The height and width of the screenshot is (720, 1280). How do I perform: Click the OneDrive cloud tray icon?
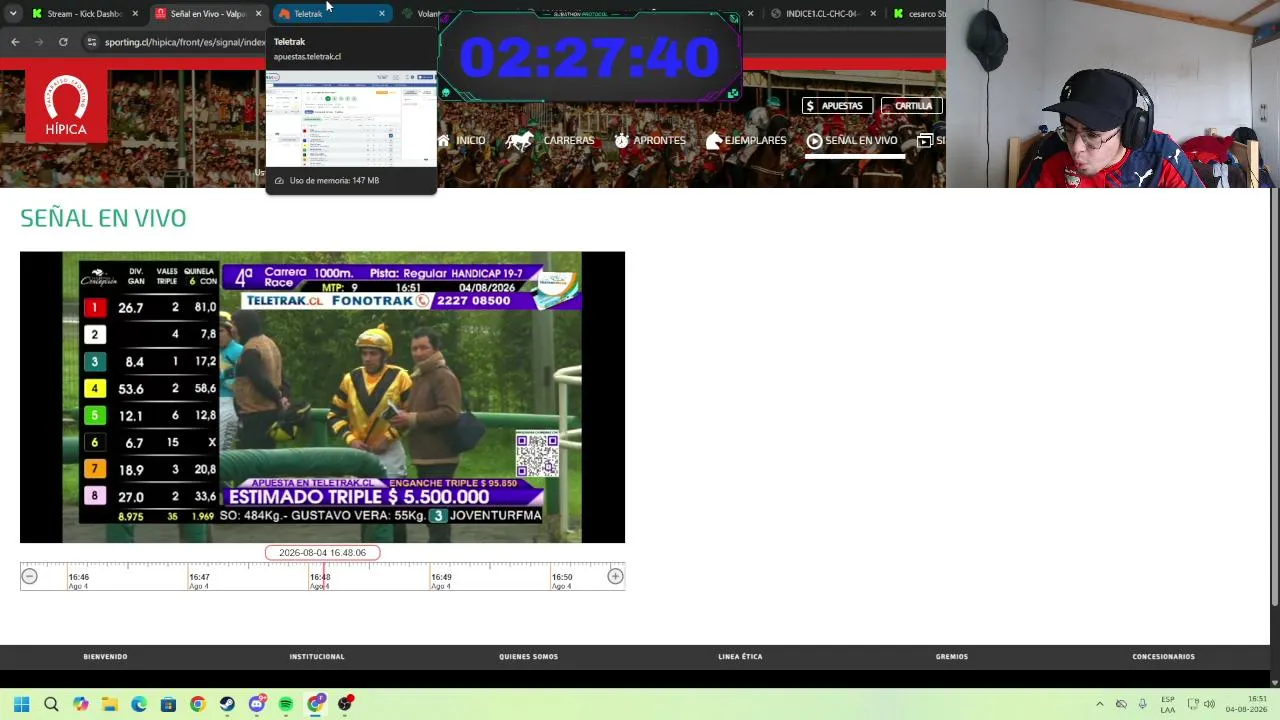click(x=1121, y=704)
